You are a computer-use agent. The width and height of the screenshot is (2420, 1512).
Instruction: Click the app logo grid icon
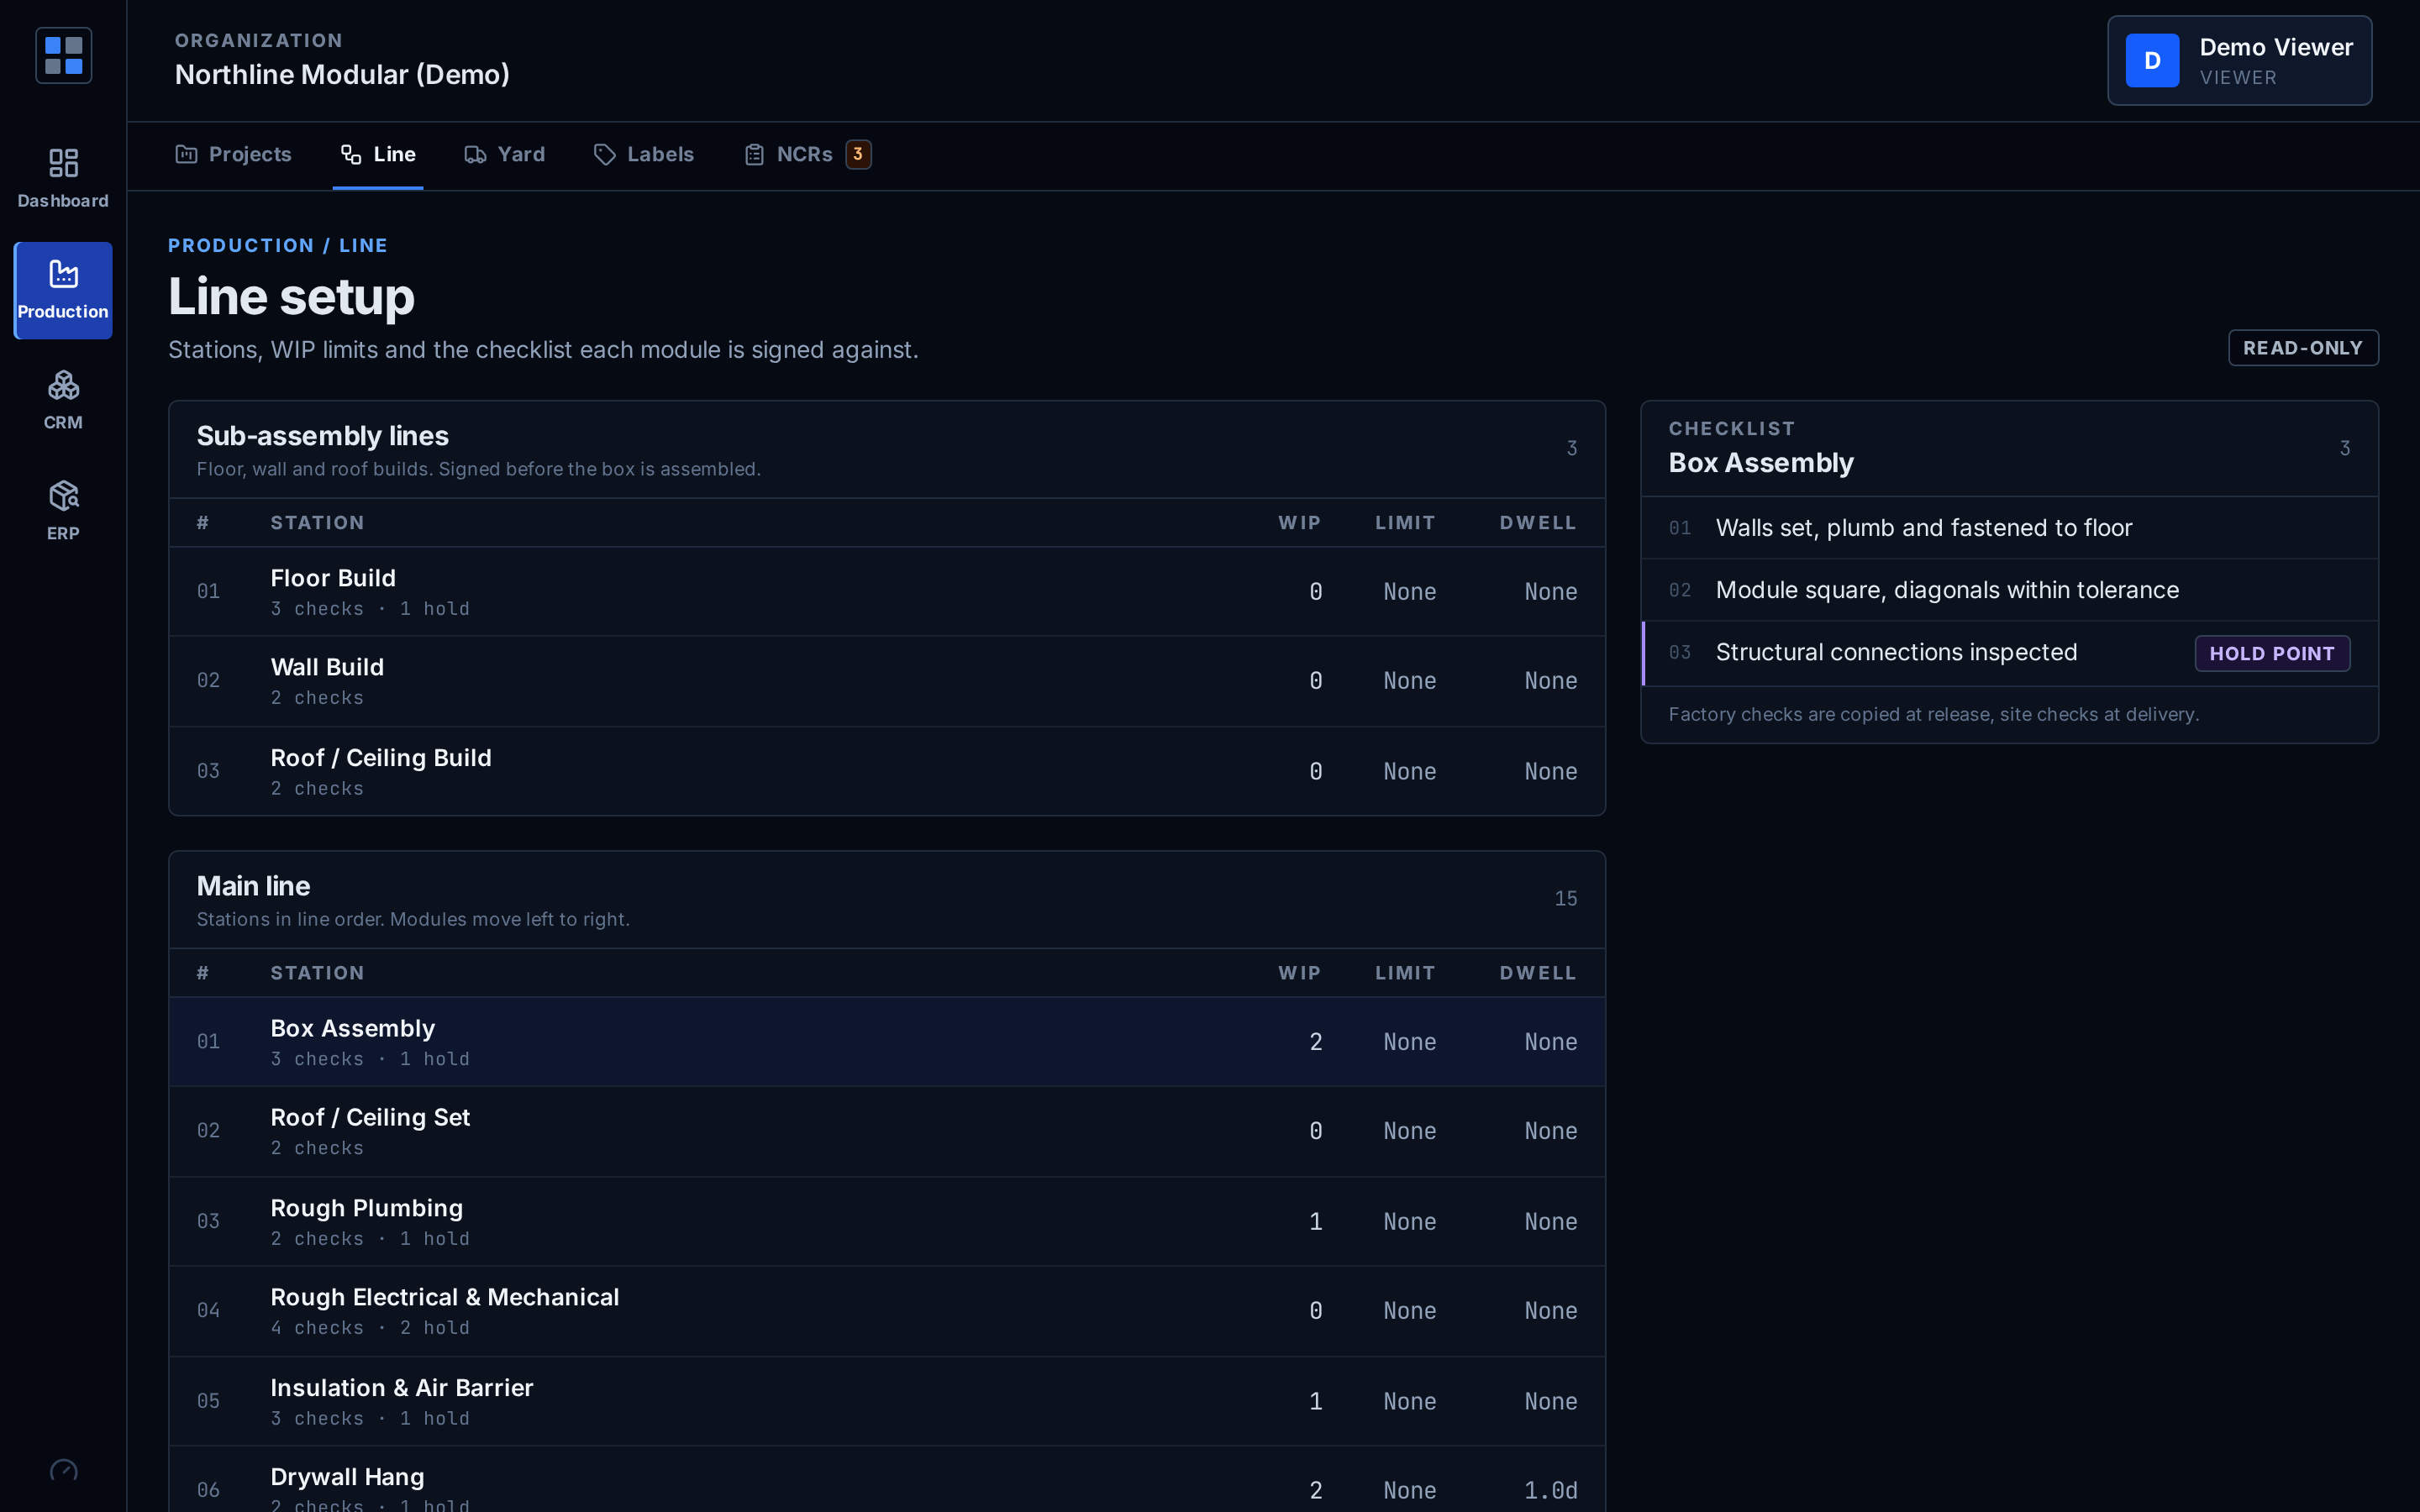pyautogui.click(x=63, y=55)
